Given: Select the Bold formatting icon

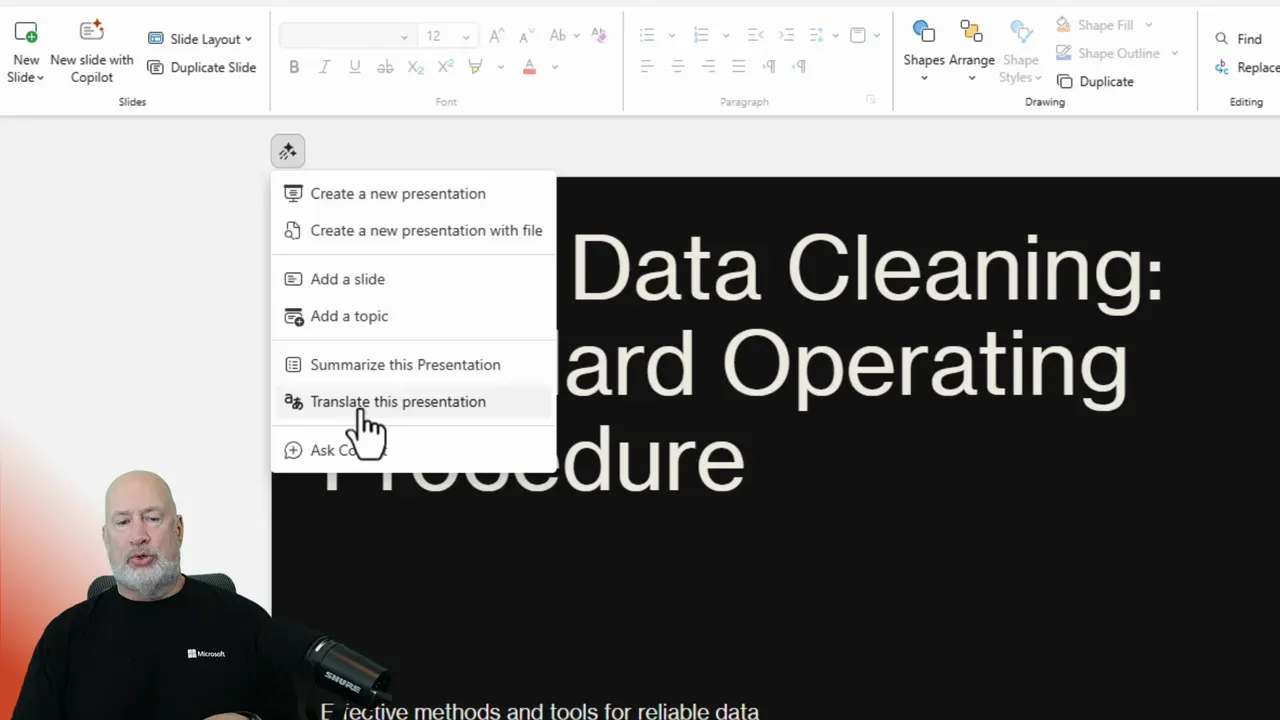Looking at the screenshot, I should pos(294,66).
